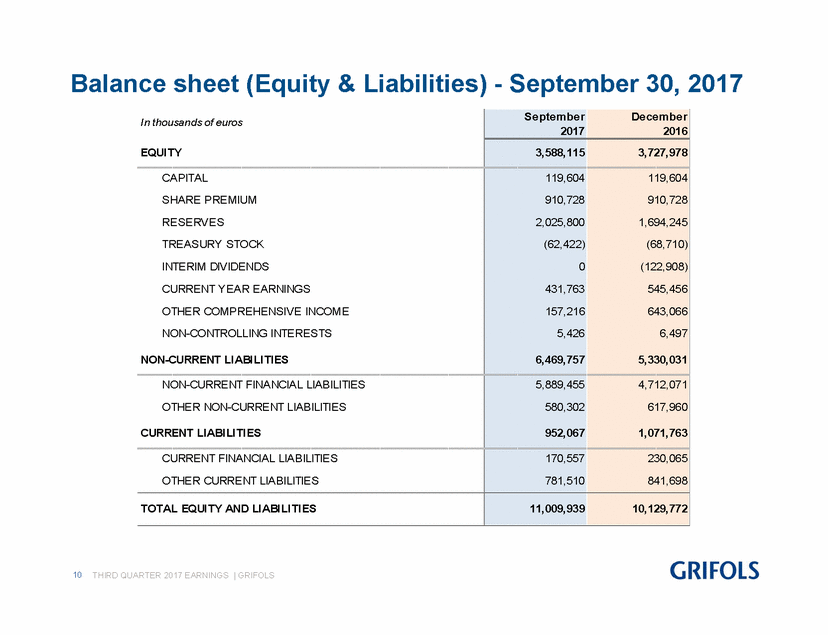Image resolution: width=828 pixels, height=635 pixels.
Task: Click reserves value 2,025,800
Action: pyautogui.click(x=560, y=222)
